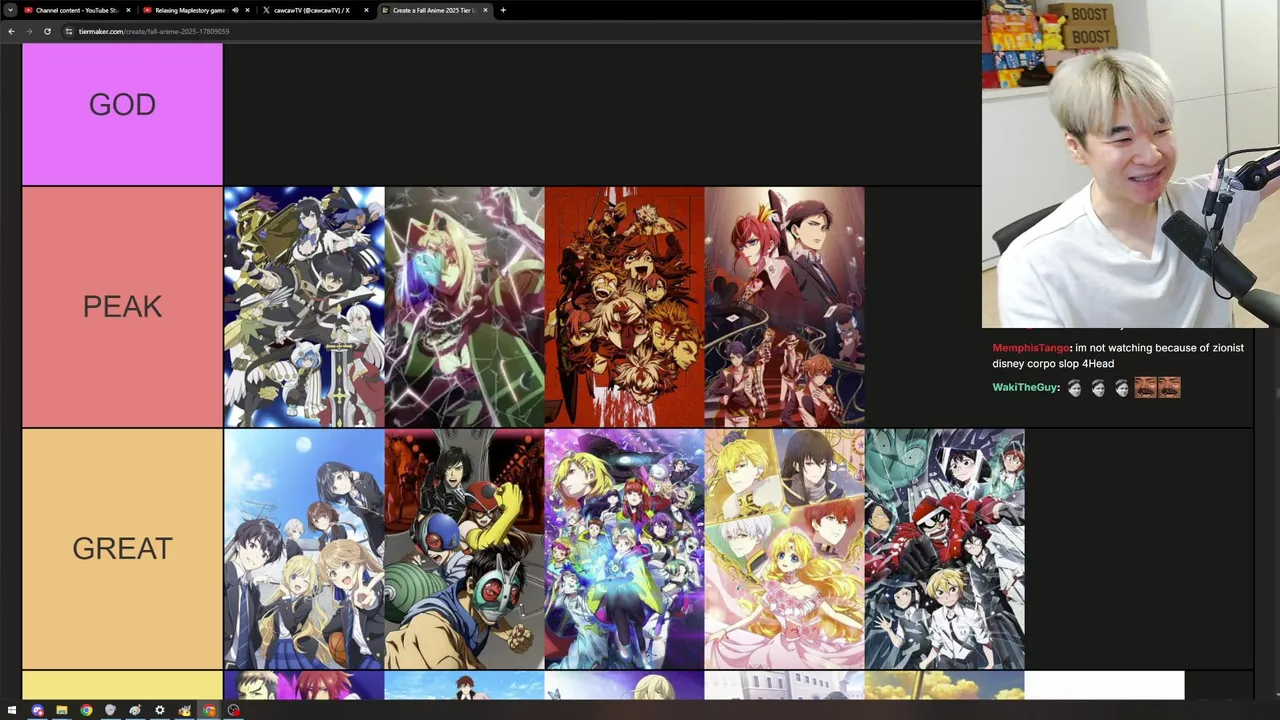The height and width of the screenshot is (720, 1280).
Task: Pick the pink-dress blonde princess poster in GREAT
Action: (x=784, y=549)
